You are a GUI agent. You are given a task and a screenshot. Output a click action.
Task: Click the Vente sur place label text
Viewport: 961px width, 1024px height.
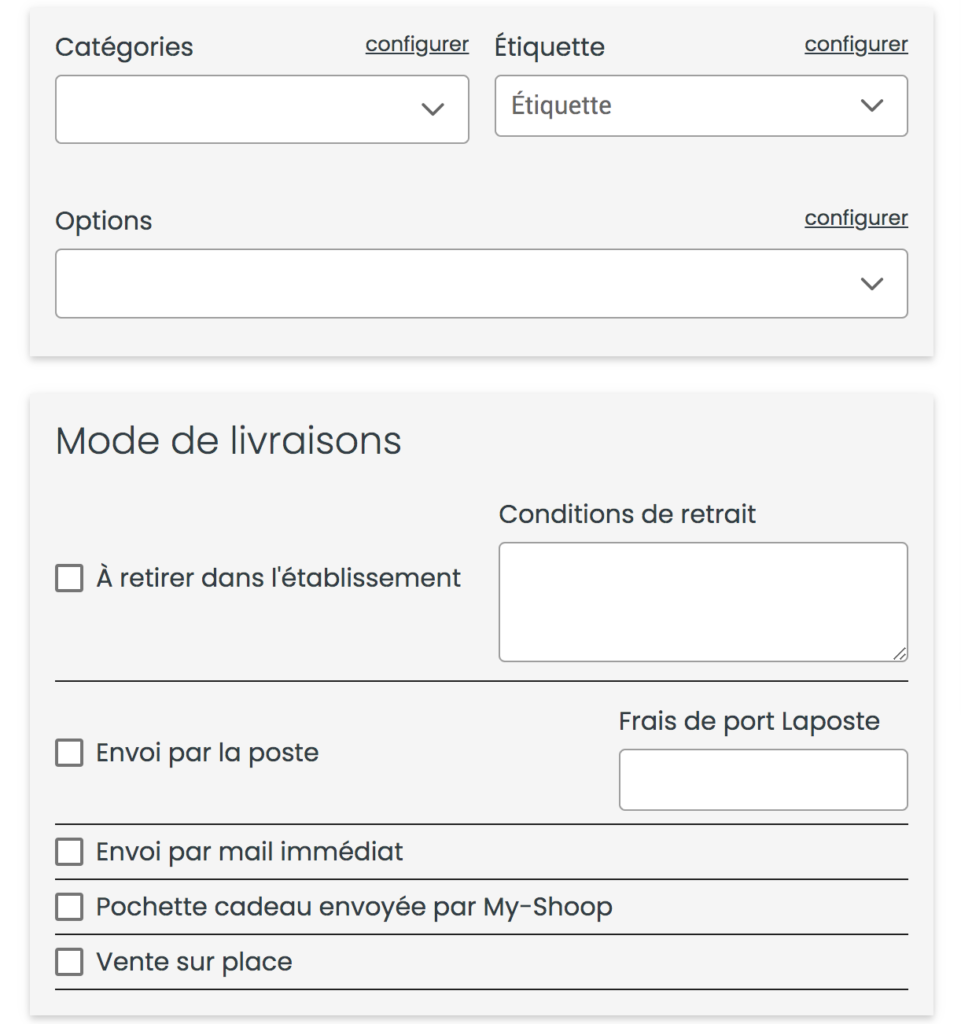194,962
